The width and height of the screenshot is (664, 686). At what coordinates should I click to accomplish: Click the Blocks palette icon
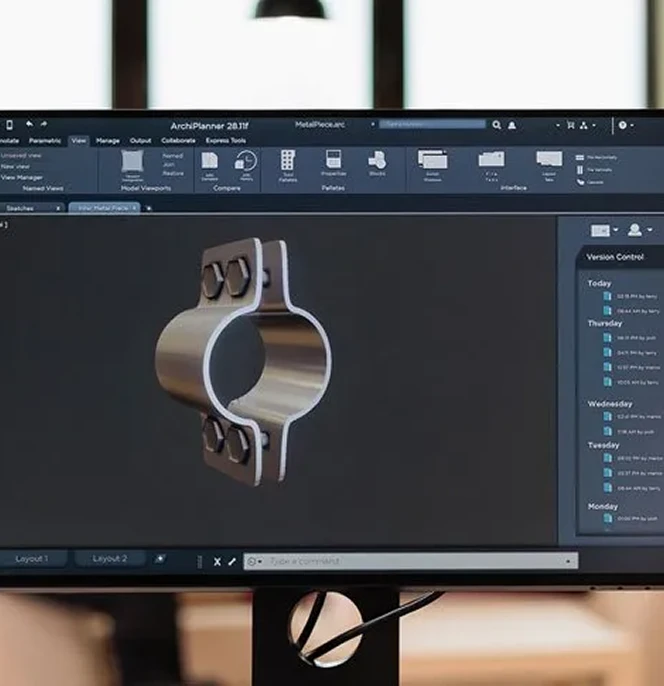coord(377,164)
